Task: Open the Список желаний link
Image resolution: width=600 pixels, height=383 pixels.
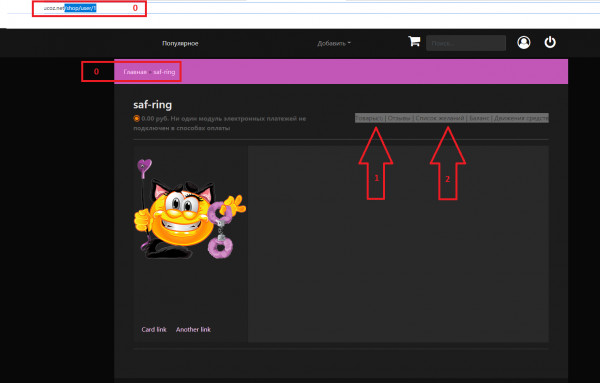Action: click(440, 118)
